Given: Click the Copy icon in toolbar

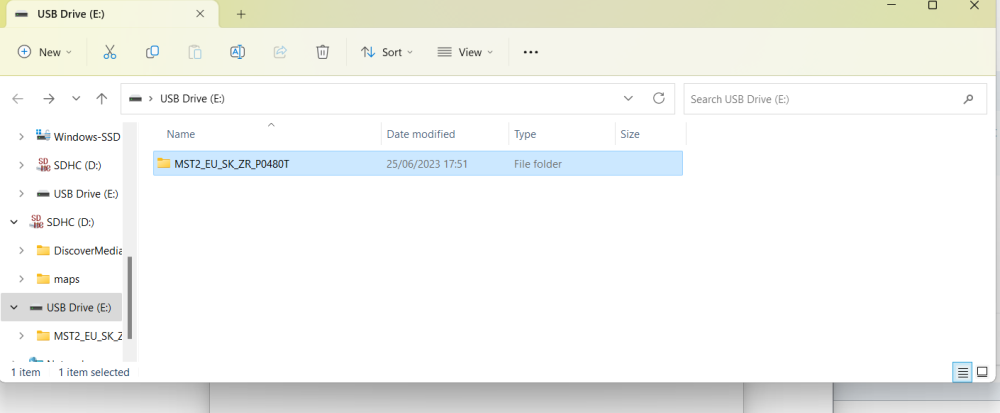Looking at the screenshot, I should [x=152, y=52].
